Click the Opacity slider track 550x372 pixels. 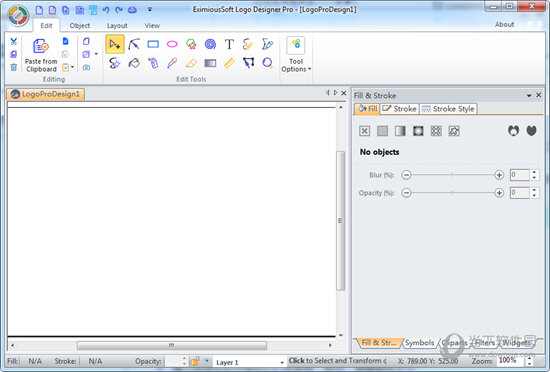452,192
